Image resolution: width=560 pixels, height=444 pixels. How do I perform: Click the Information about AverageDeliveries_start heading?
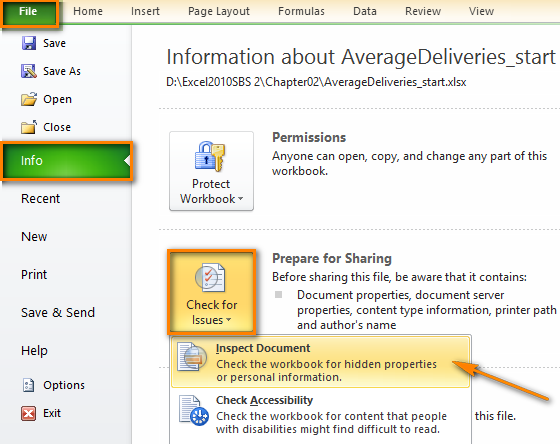pyautogui.click(x=361, y=57)
